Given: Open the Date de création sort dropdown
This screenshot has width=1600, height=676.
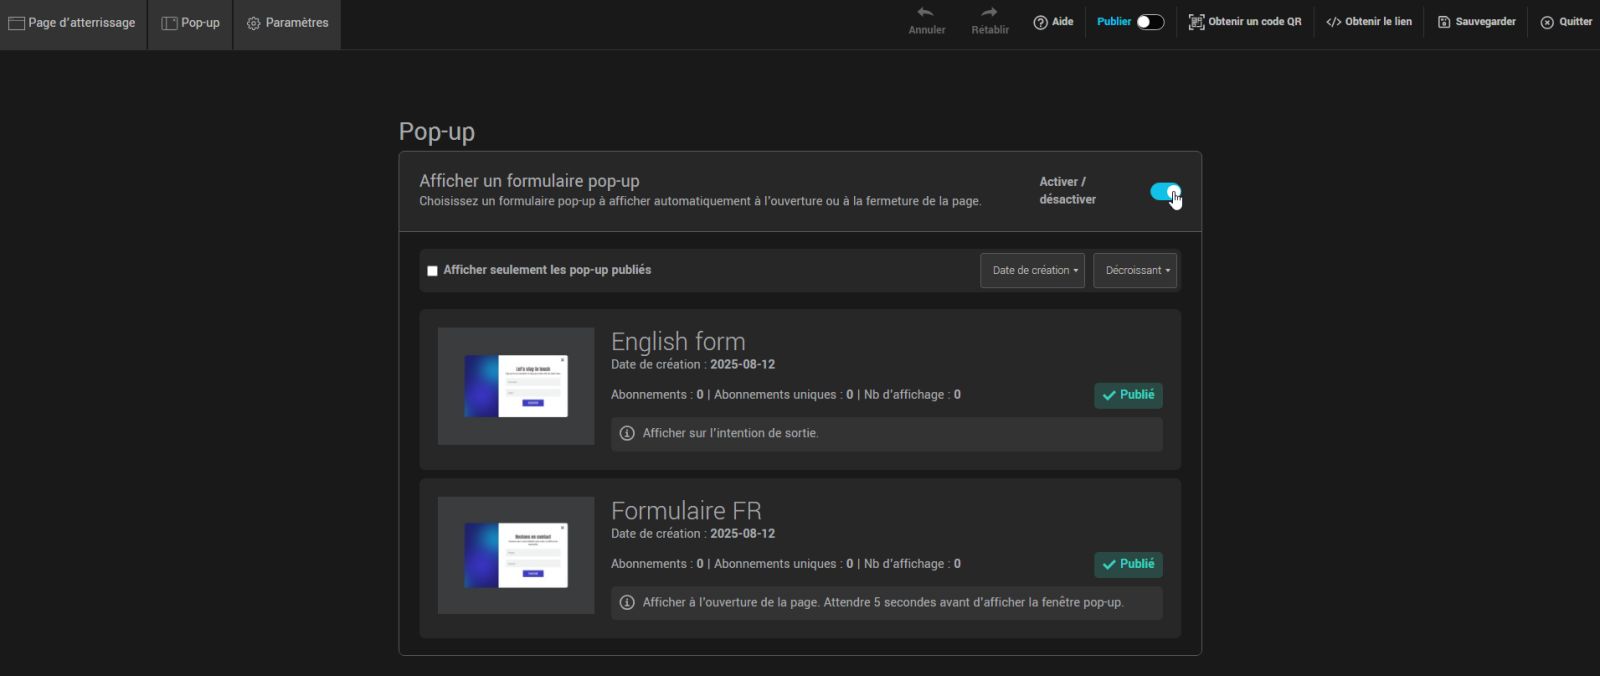Looking at the screenshot, I should click(x=1032, y=270).
